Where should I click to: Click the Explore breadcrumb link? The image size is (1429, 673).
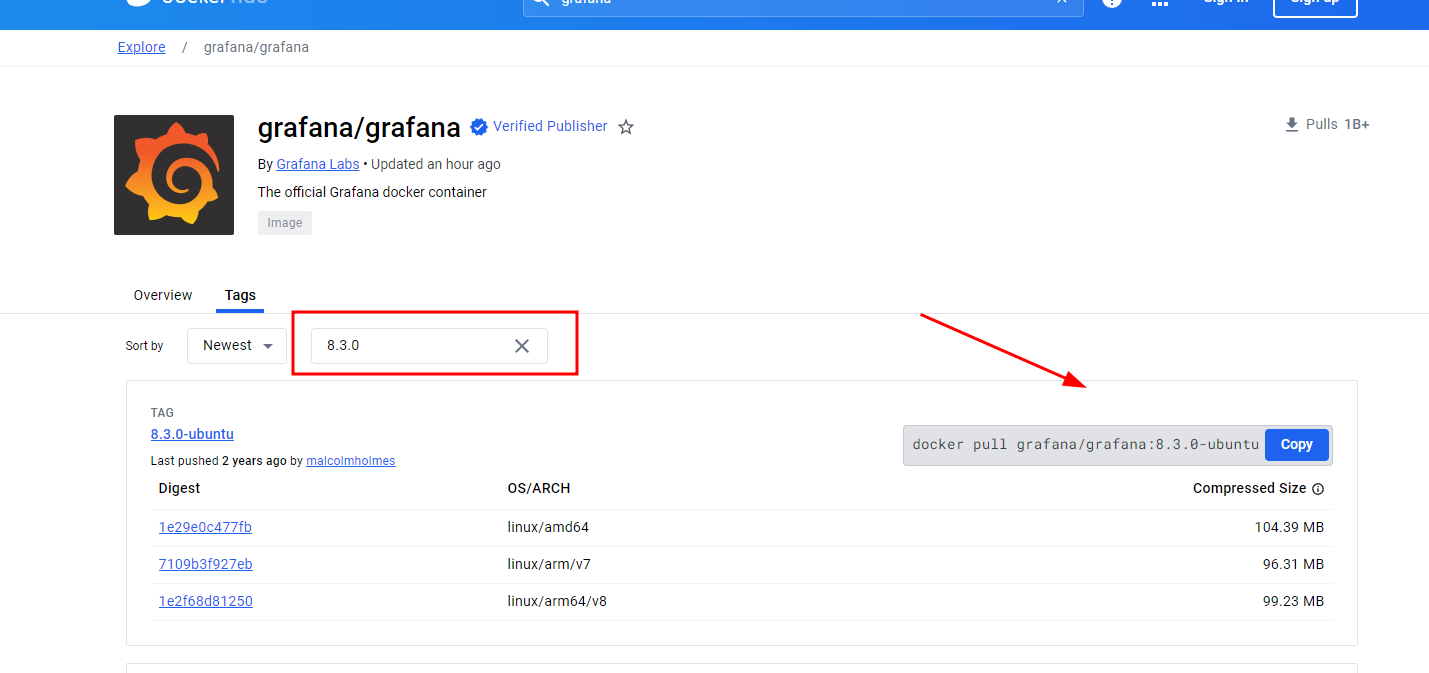click(141, 47)
